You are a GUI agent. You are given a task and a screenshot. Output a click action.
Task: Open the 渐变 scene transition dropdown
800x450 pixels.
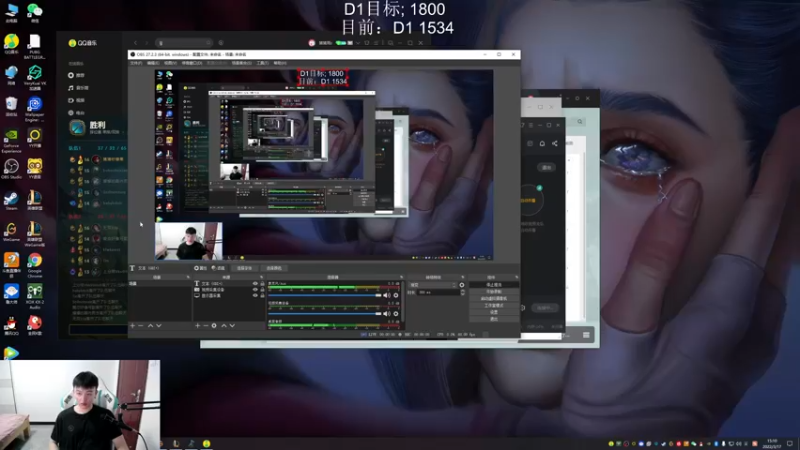pos(432,285)
